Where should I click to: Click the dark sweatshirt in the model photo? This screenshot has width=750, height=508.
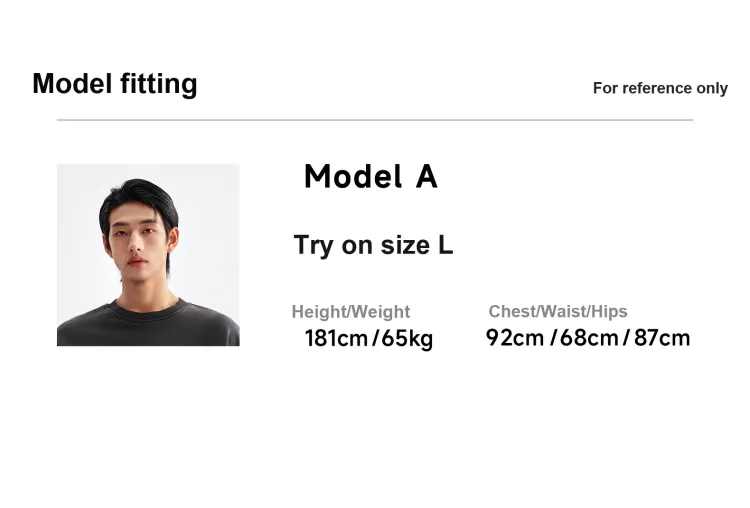tap(148, 325)
